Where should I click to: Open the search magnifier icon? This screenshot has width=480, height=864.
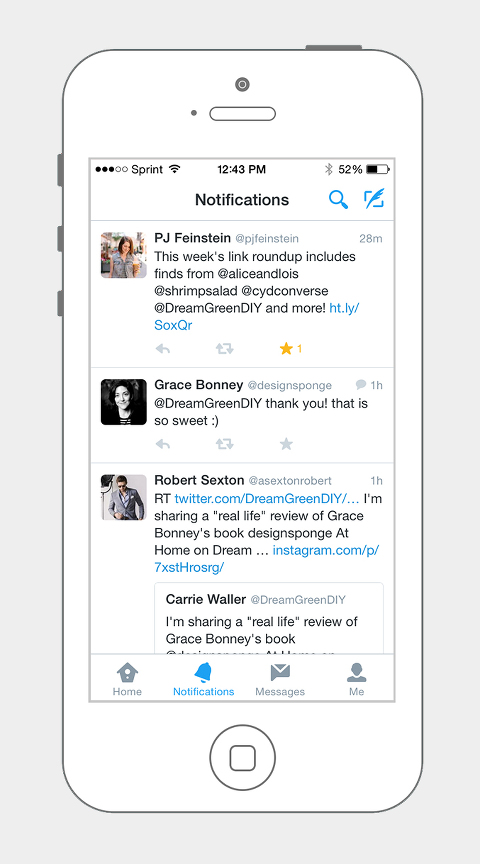click(x=338, y=199)
